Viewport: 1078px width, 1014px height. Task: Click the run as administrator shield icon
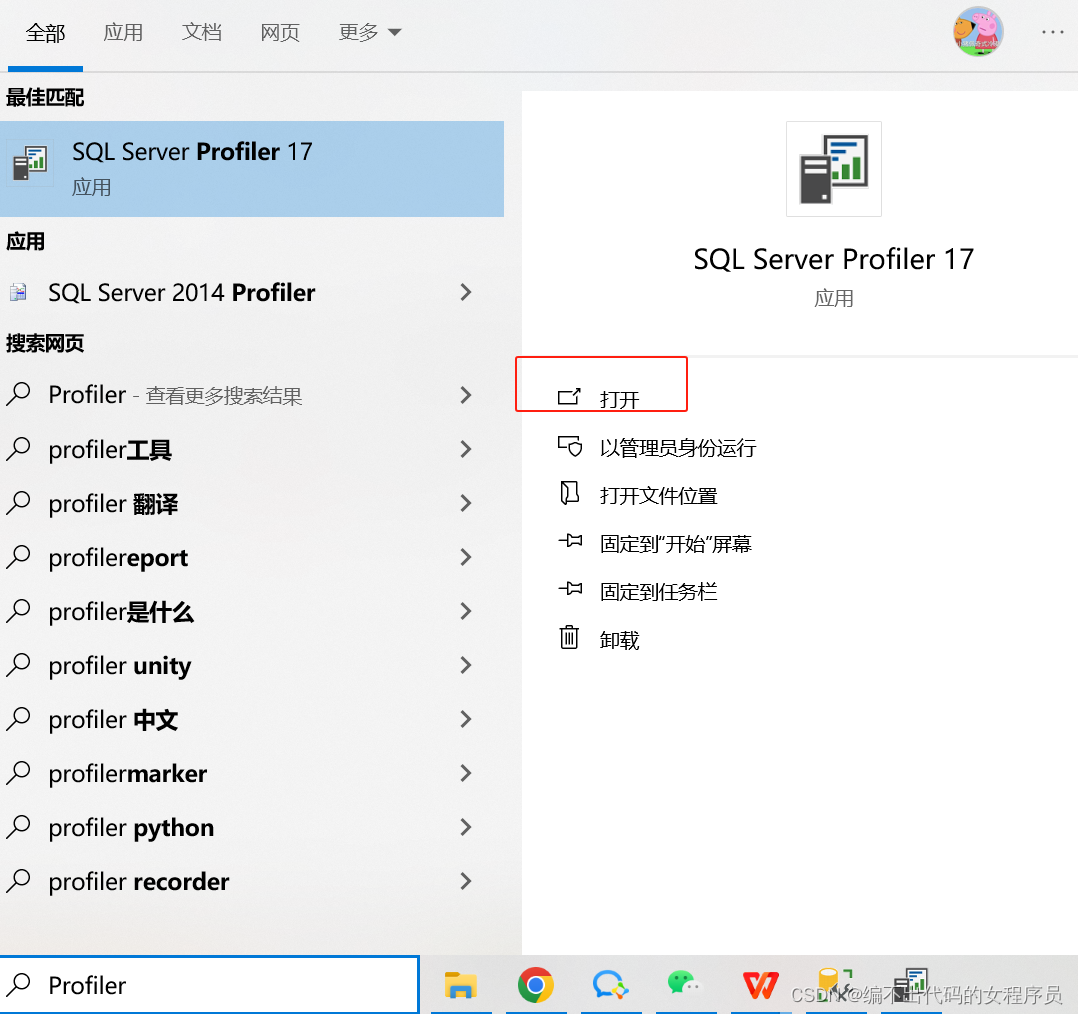pos(569,446)
